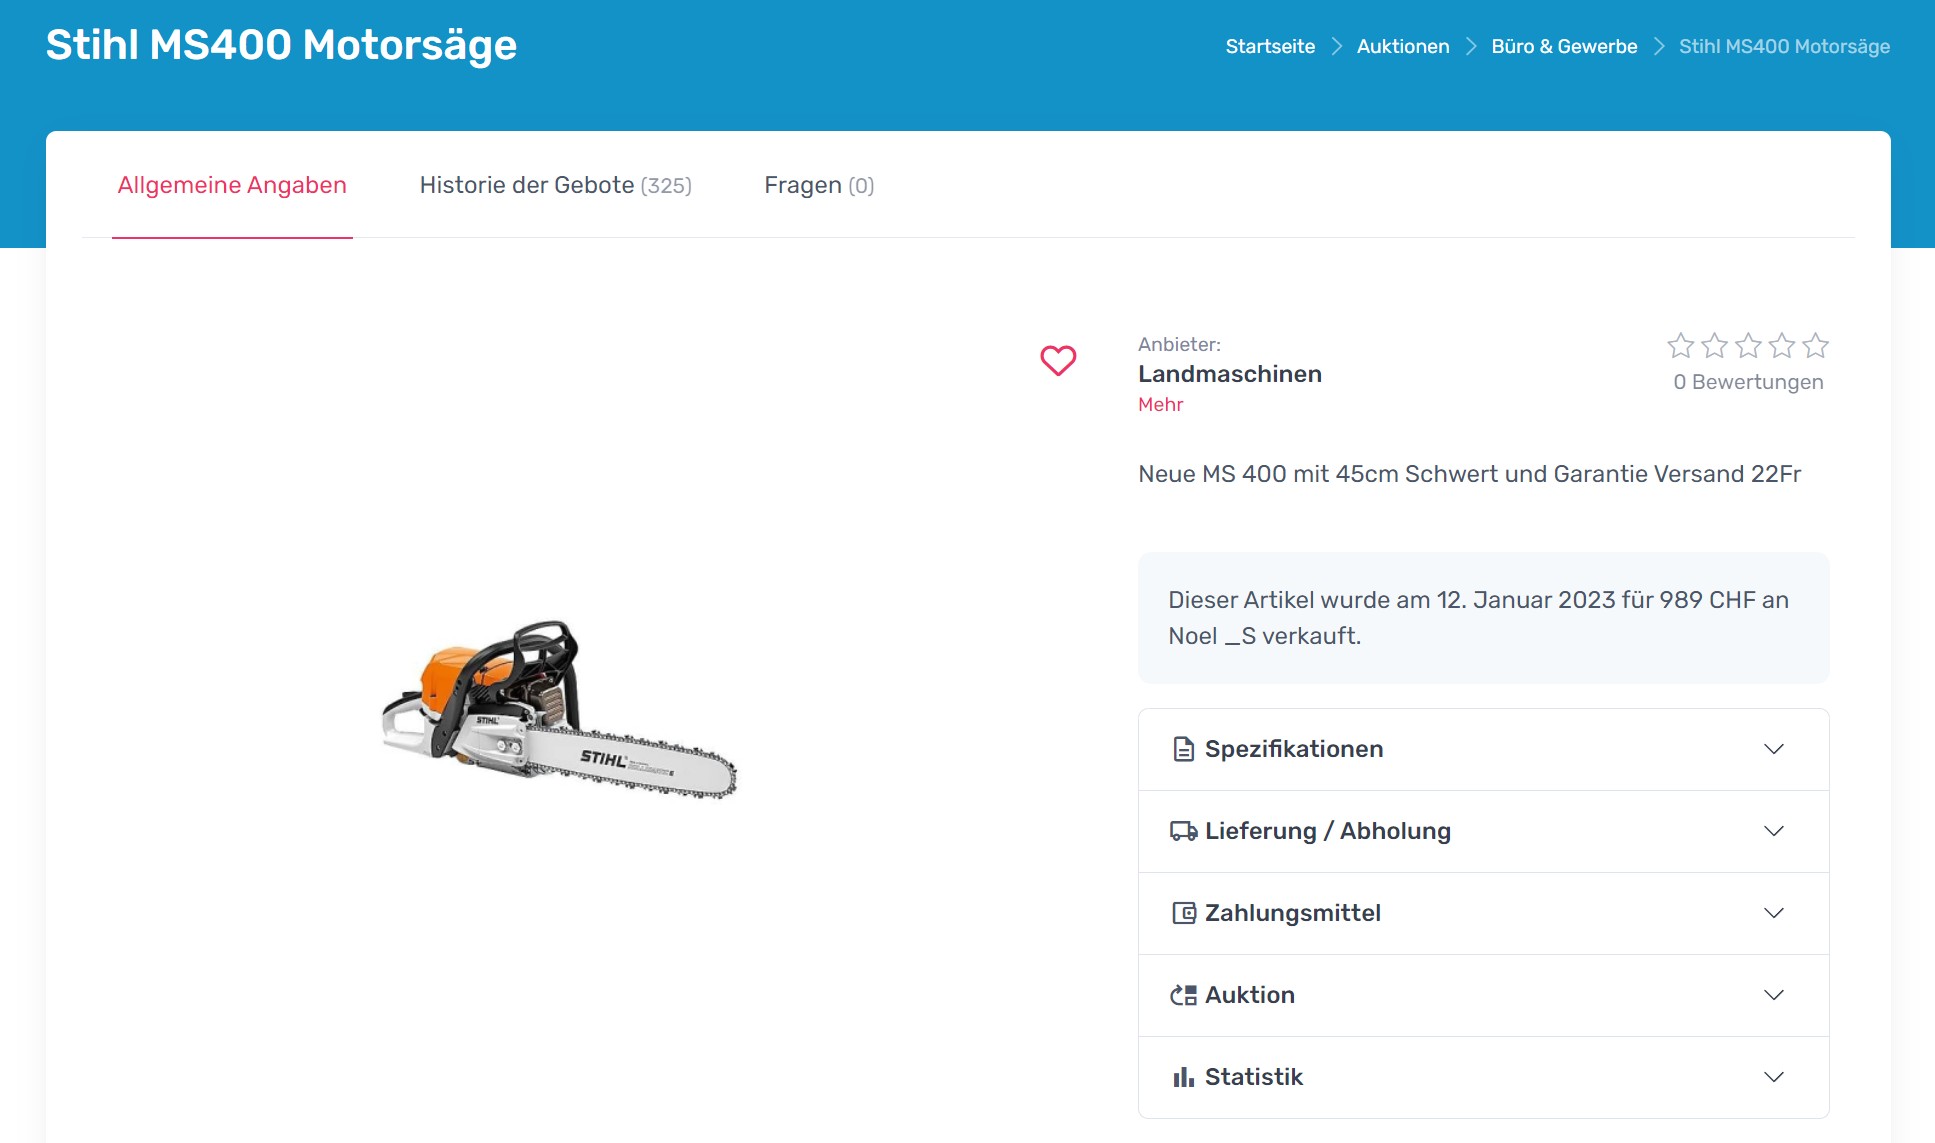Click the third rating star
The height and width of the screenshot is (1143, 1935).
point(1748,346)
